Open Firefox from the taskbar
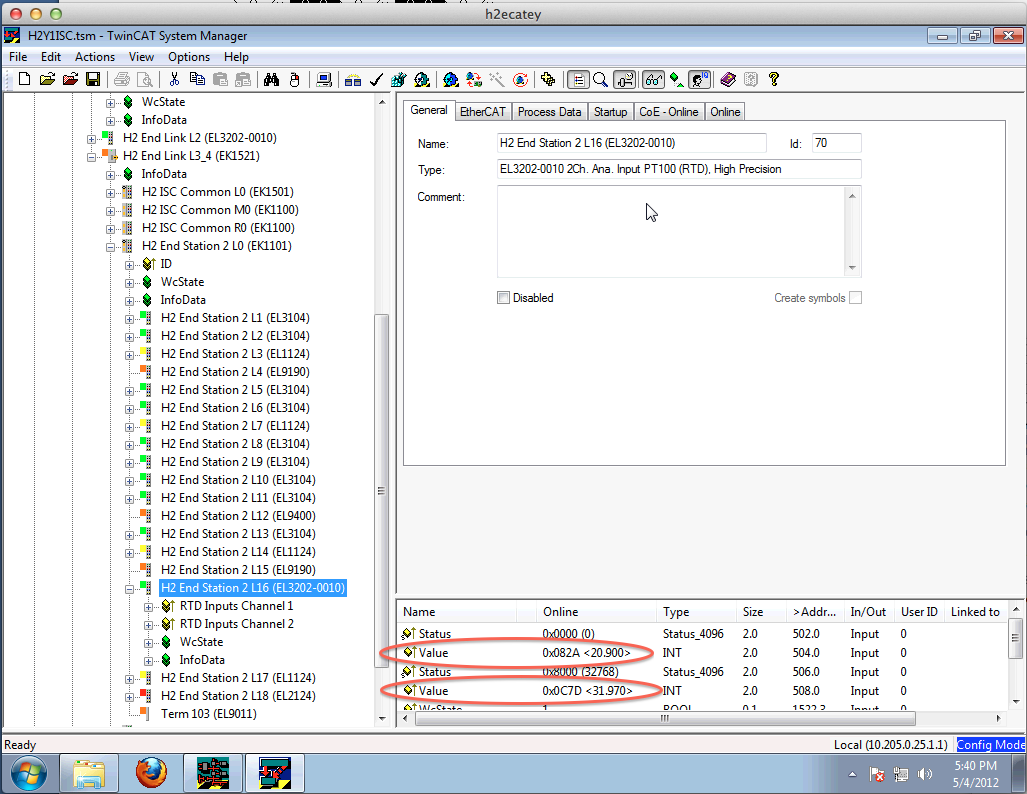 pyautogui.click(x=151, y=773)
